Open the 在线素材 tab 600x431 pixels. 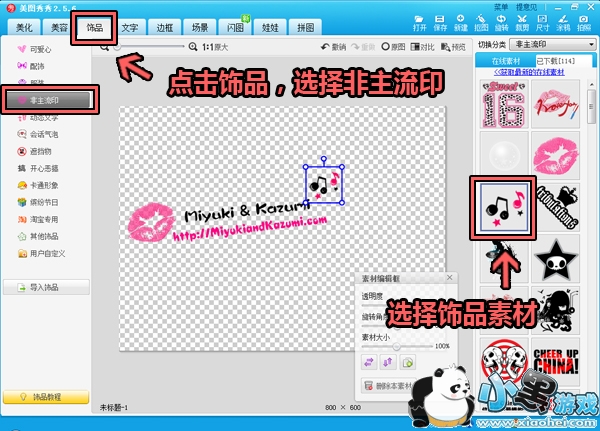point(506,61)
